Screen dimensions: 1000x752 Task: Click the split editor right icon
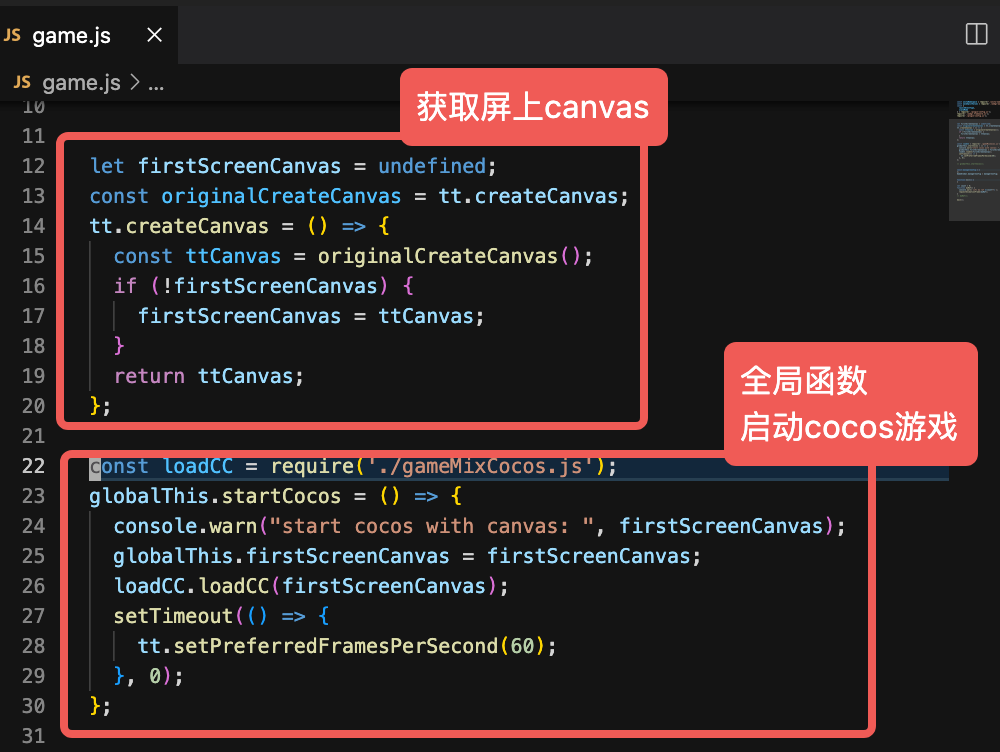976,35
